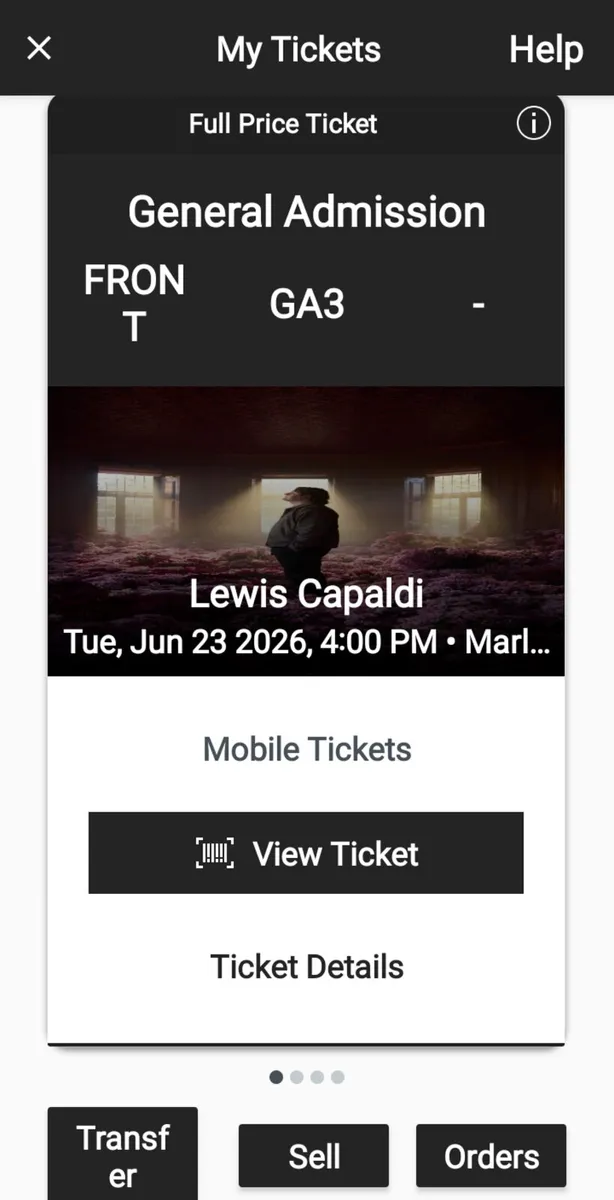
Task: Select the first ticket page dot
Action: tap(276, 1077)
